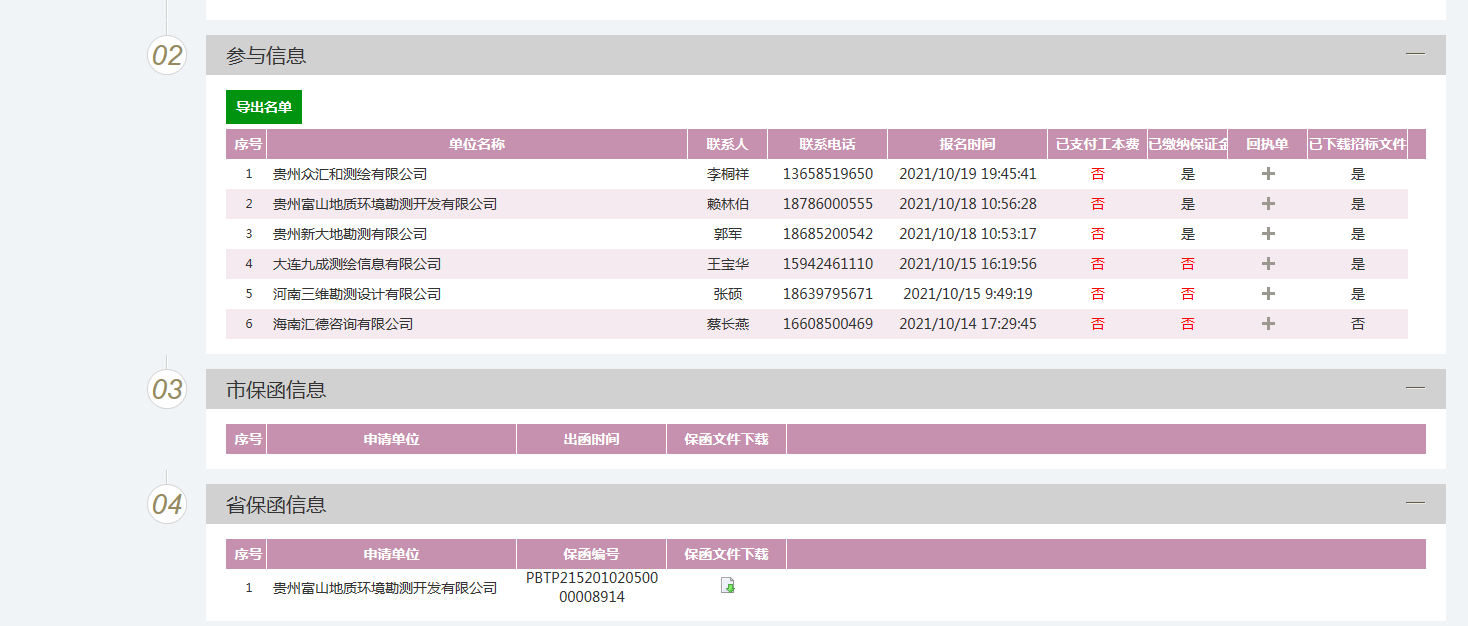1468x626 pixels.
Task: Select company name 河南三维勘测设计有限公司
Action: tap(357, 294)
